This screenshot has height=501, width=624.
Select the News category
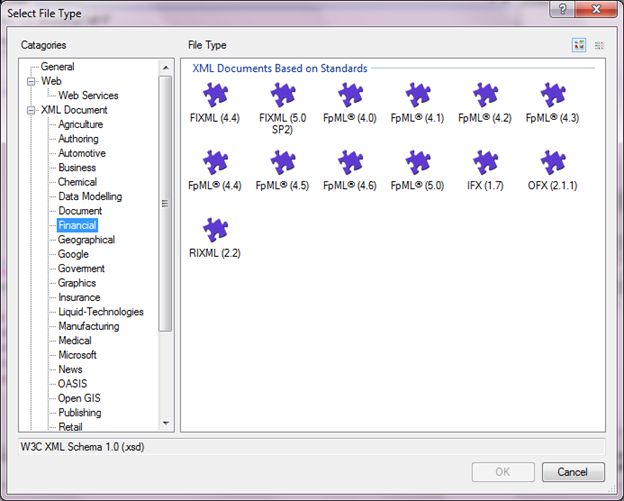pos(70,369)
